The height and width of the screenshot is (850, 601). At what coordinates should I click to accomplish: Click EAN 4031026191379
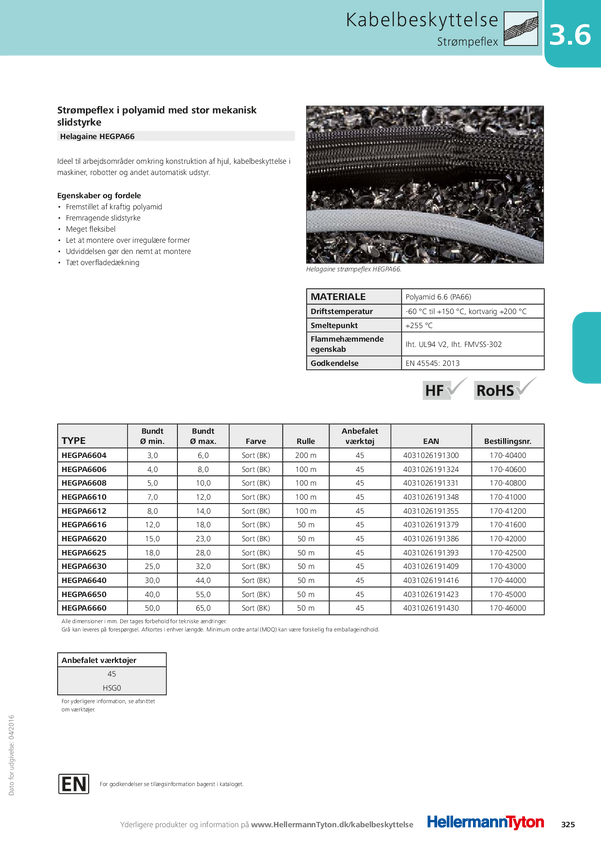[x=431, y=525]
